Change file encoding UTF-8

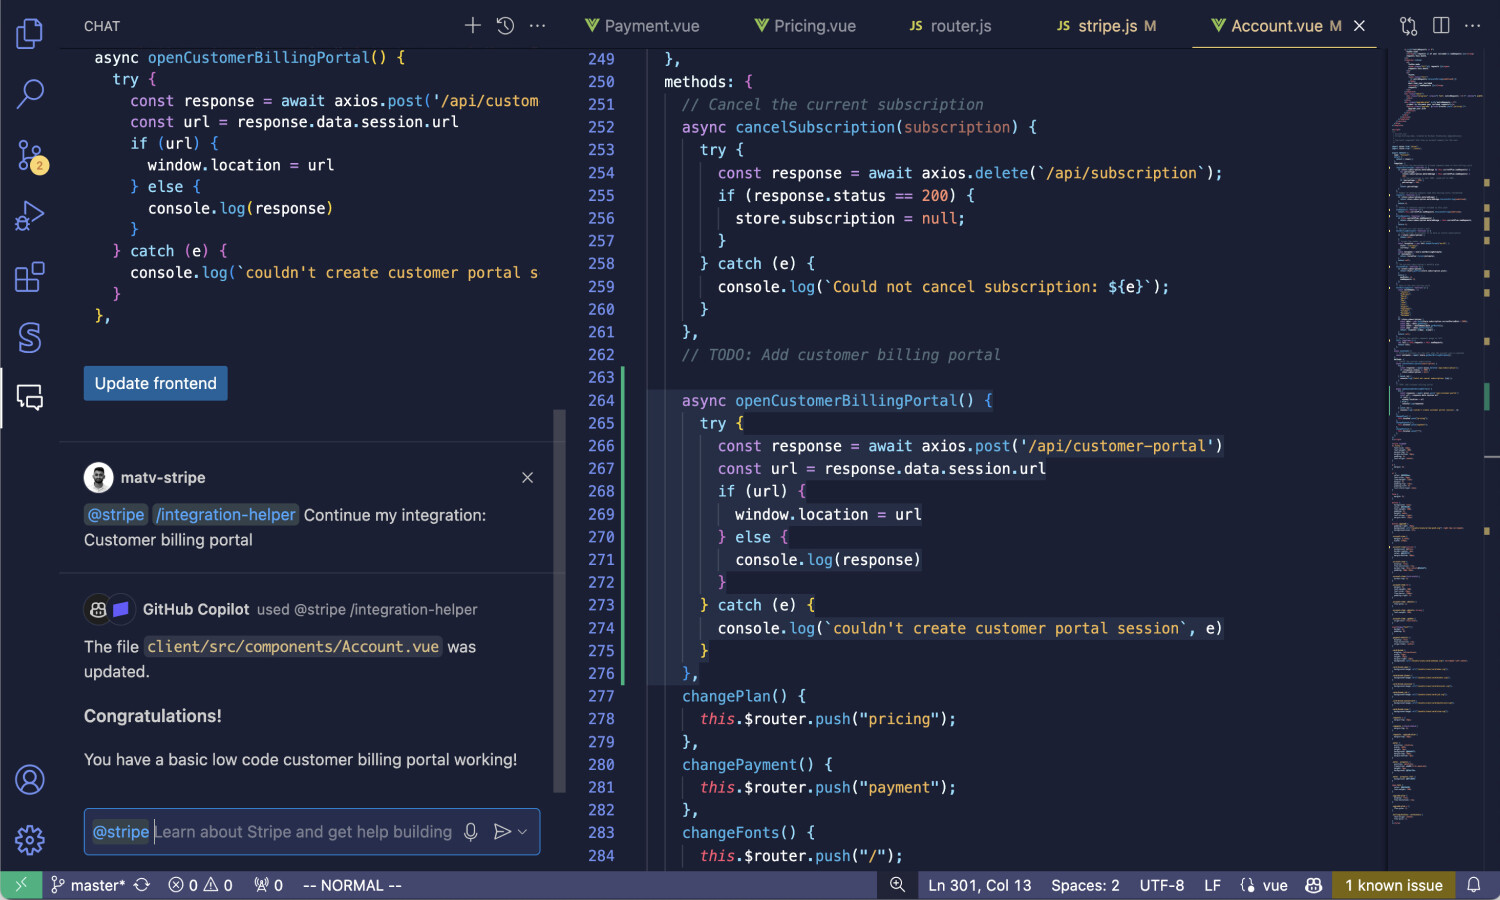pyautogui.click(x=1161, y=885)
